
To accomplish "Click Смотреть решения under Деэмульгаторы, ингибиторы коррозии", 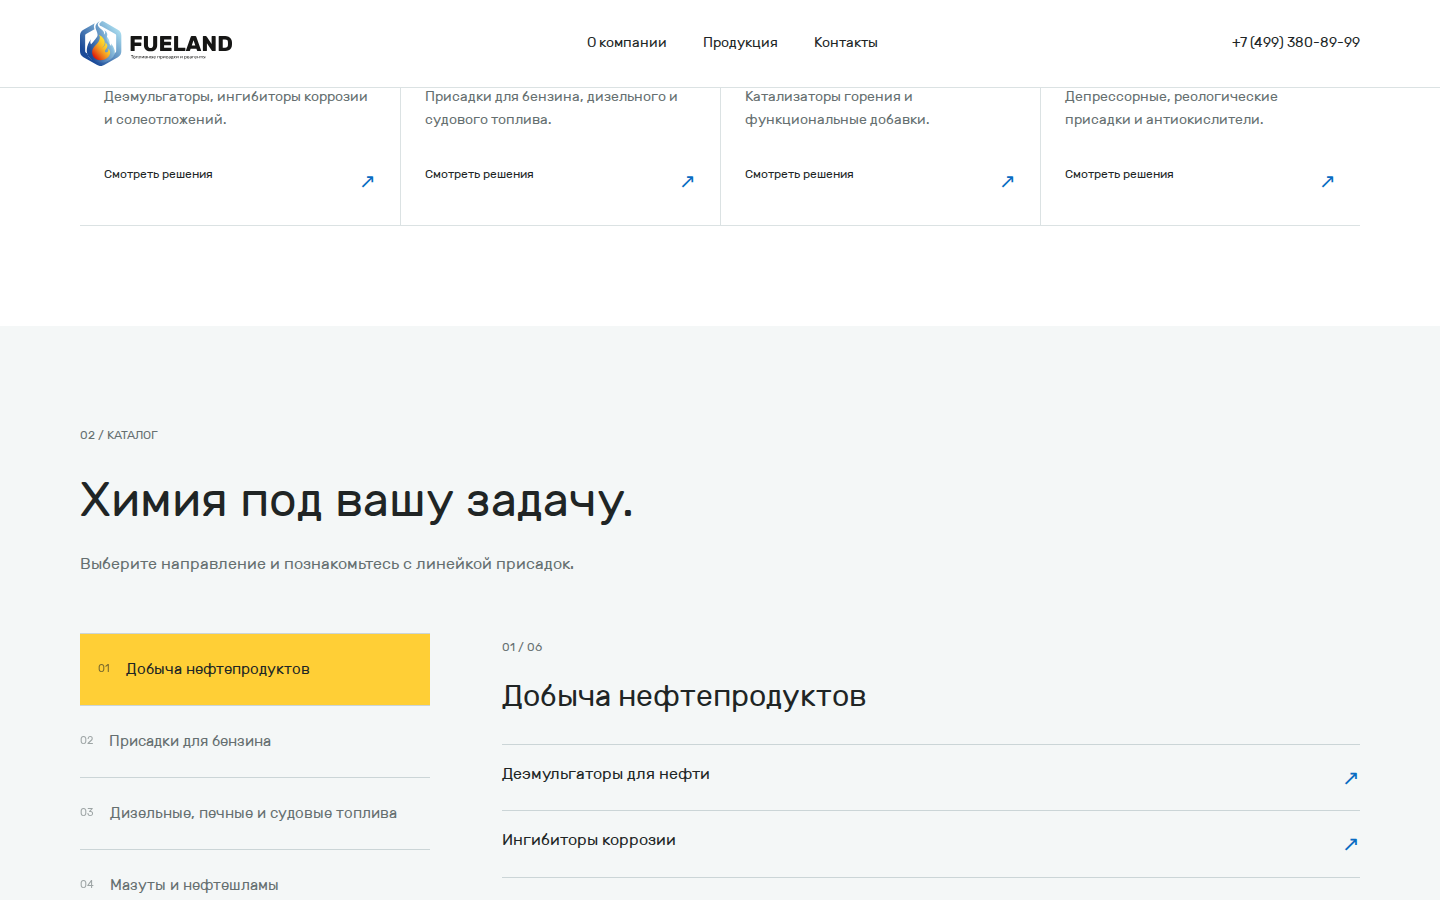I will click(x=158, y=174).
